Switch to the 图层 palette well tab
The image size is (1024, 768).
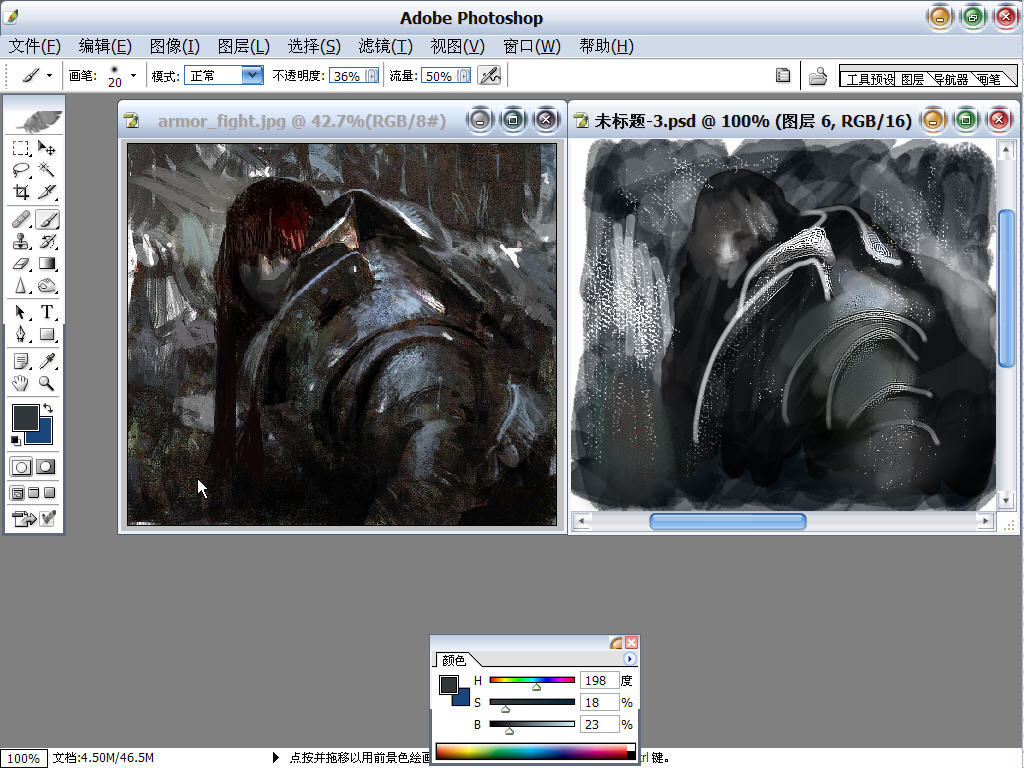coord(912,79)
